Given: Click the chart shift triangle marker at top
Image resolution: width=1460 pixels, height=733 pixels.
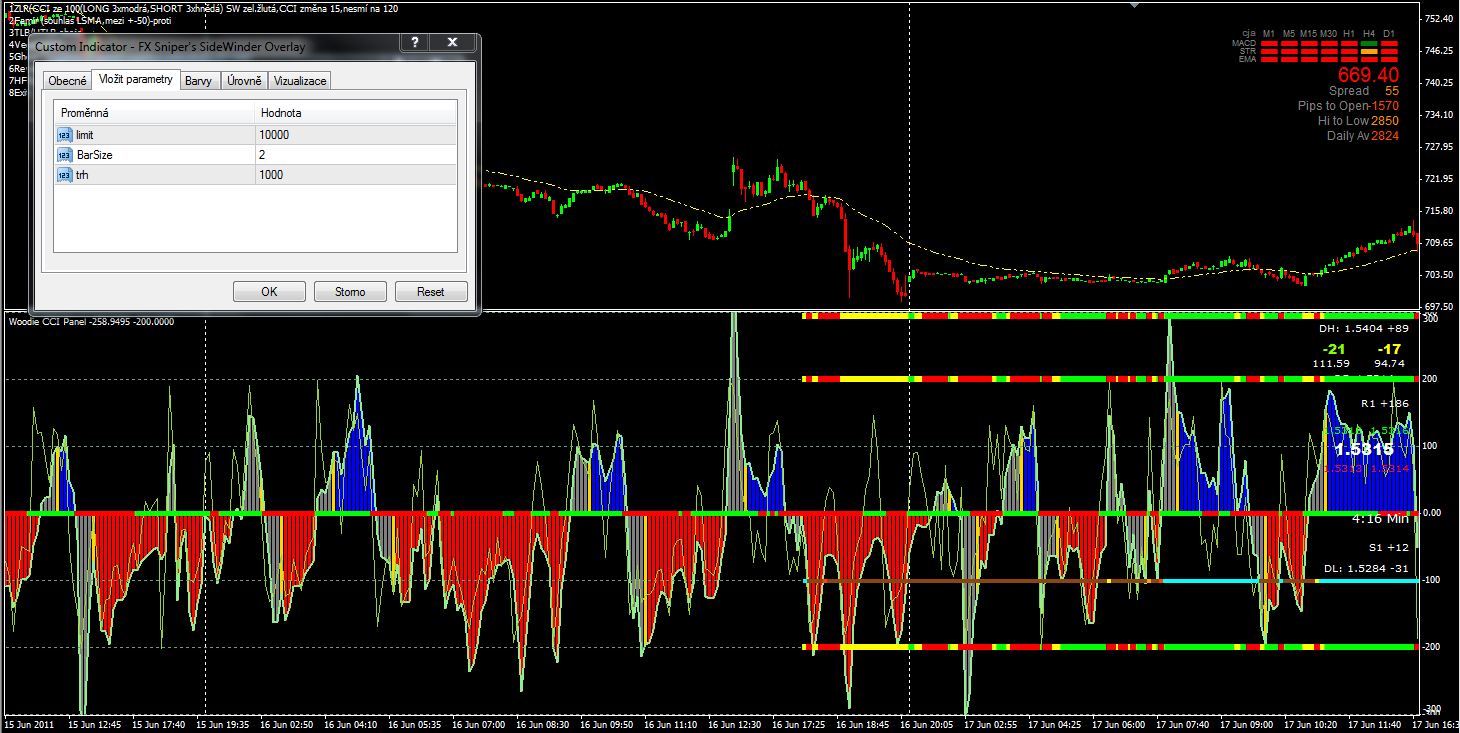Looking at the screenshot, I should [x=1133, y=5].
